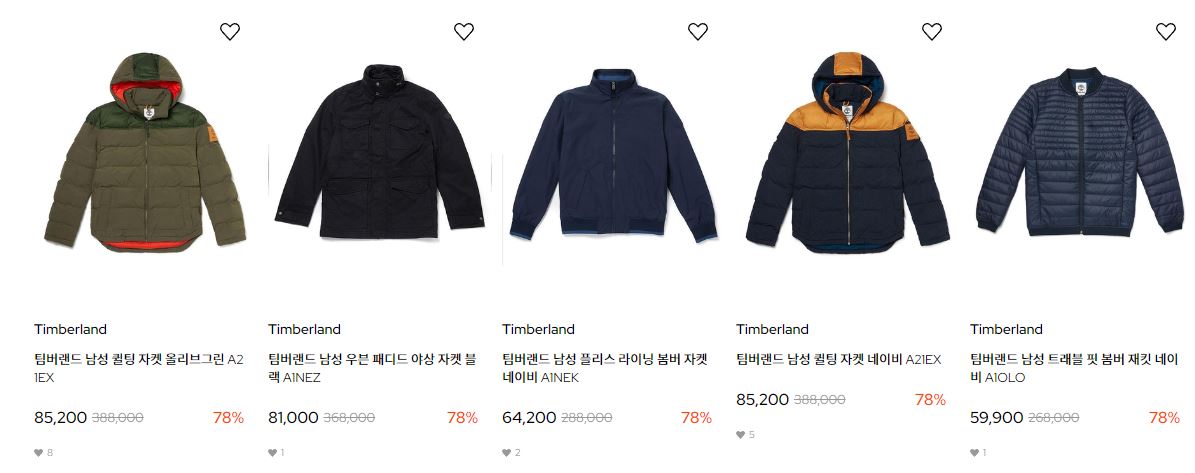Click Timberland brand above A1OLO jacket
1195x473 pixels.
(1006, 329)
